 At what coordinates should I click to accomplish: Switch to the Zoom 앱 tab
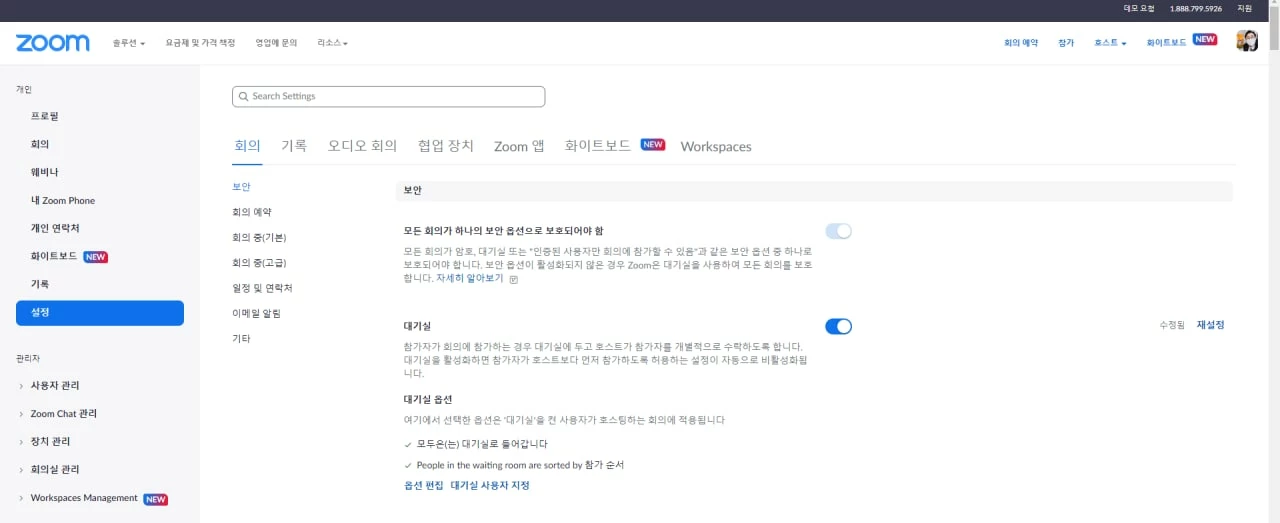point(519,146)
